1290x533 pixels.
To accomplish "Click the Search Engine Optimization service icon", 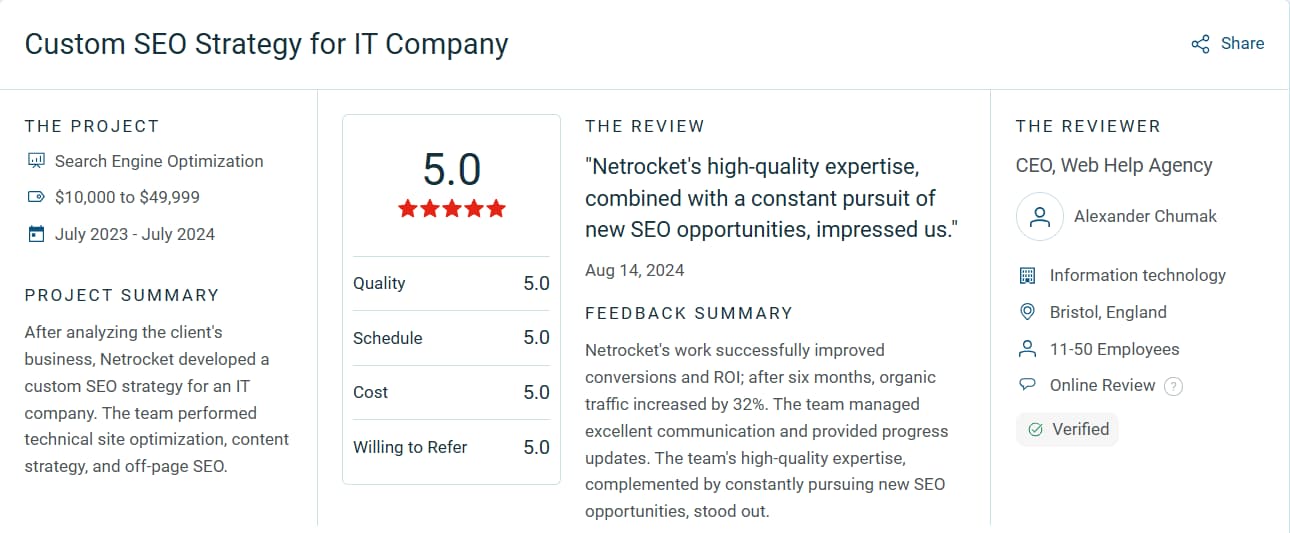I will coord(37,161).
